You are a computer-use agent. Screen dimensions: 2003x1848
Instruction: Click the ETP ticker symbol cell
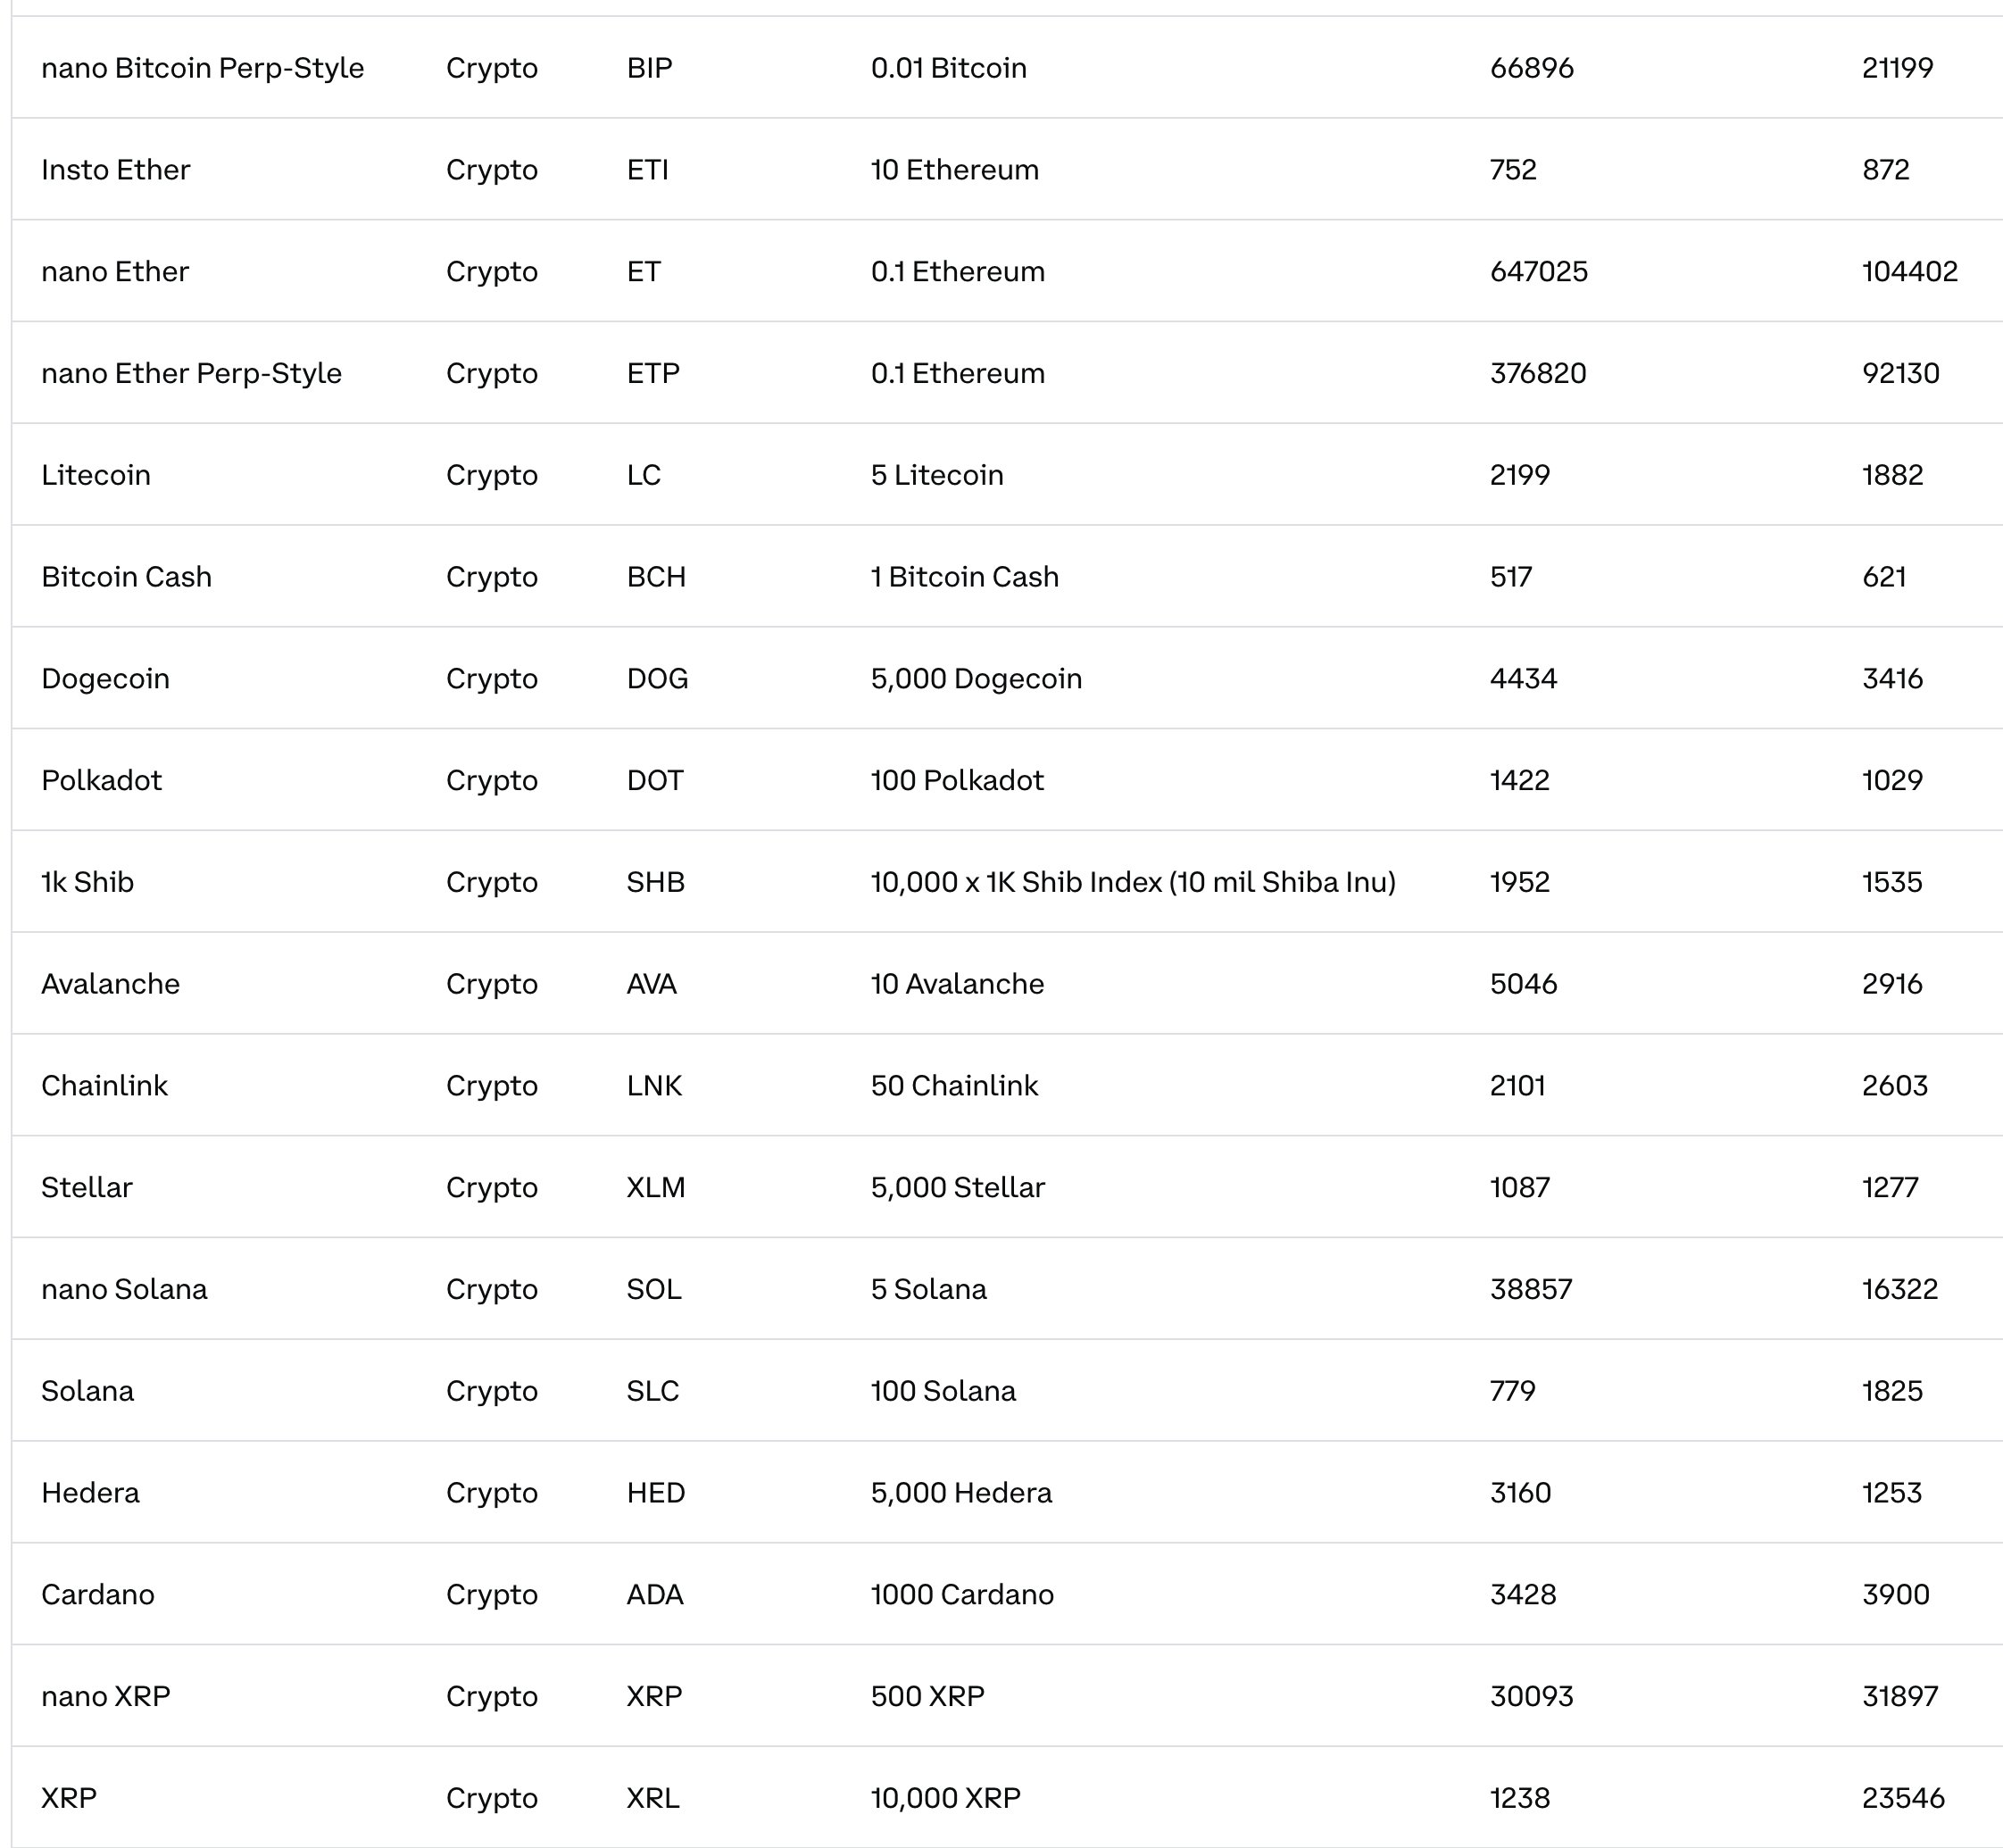coord(653,373)
